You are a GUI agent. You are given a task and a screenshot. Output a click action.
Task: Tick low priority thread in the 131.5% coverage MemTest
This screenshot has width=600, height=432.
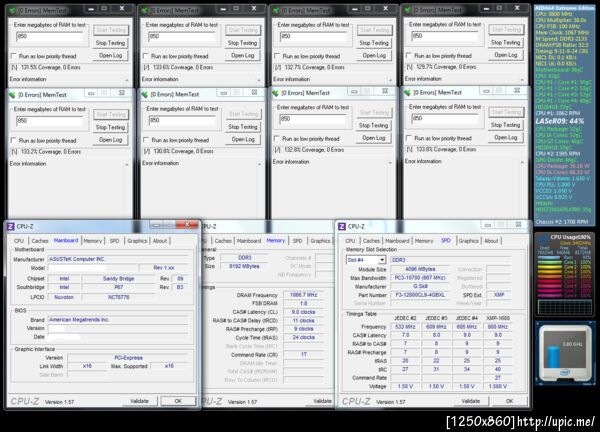pos(14,56)
